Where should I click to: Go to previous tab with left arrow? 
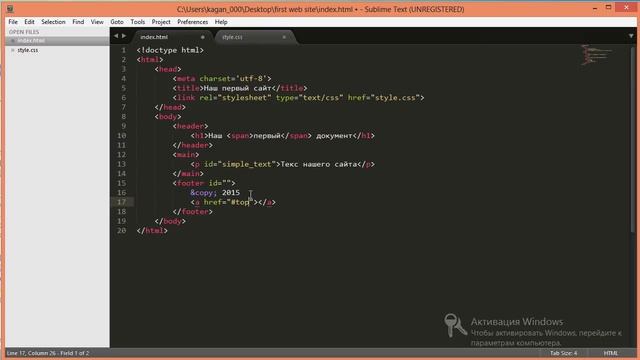(116, 36)
